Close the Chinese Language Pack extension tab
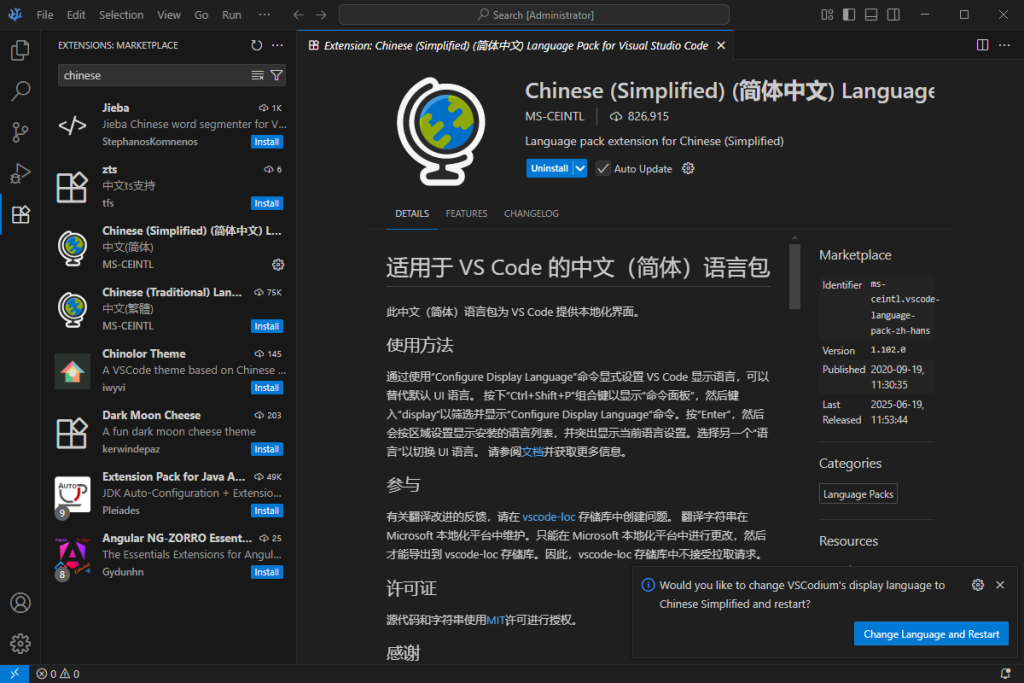This screenshot has height=683, width=1024. pos(721,45)
